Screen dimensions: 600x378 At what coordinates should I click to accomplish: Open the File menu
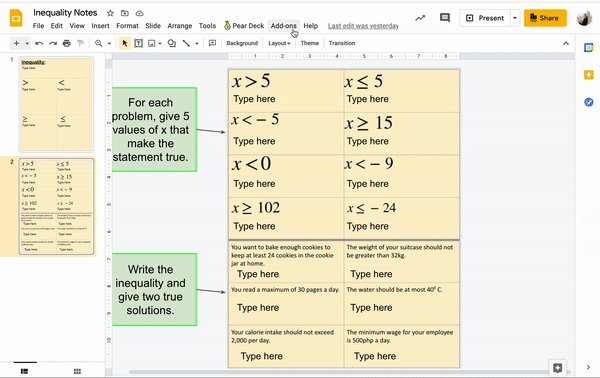pos(38,26)
